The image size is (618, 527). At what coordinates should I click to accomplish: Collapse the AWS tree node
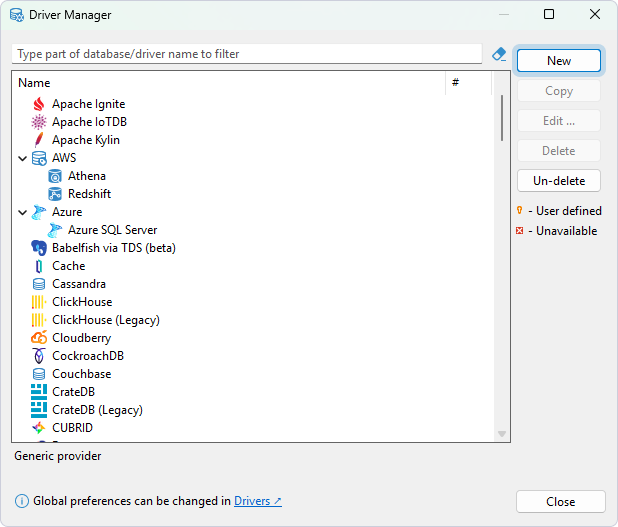point(22,158)
